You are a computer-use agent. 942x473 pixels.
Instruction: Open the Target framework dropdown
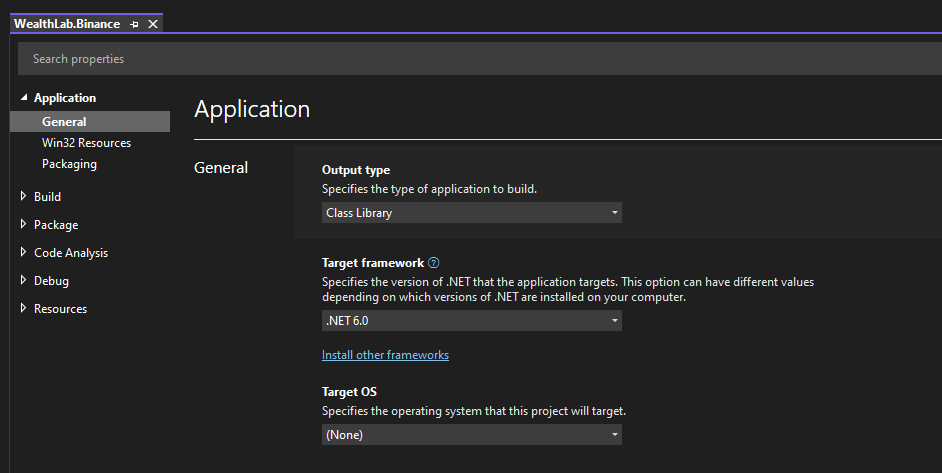472,321
